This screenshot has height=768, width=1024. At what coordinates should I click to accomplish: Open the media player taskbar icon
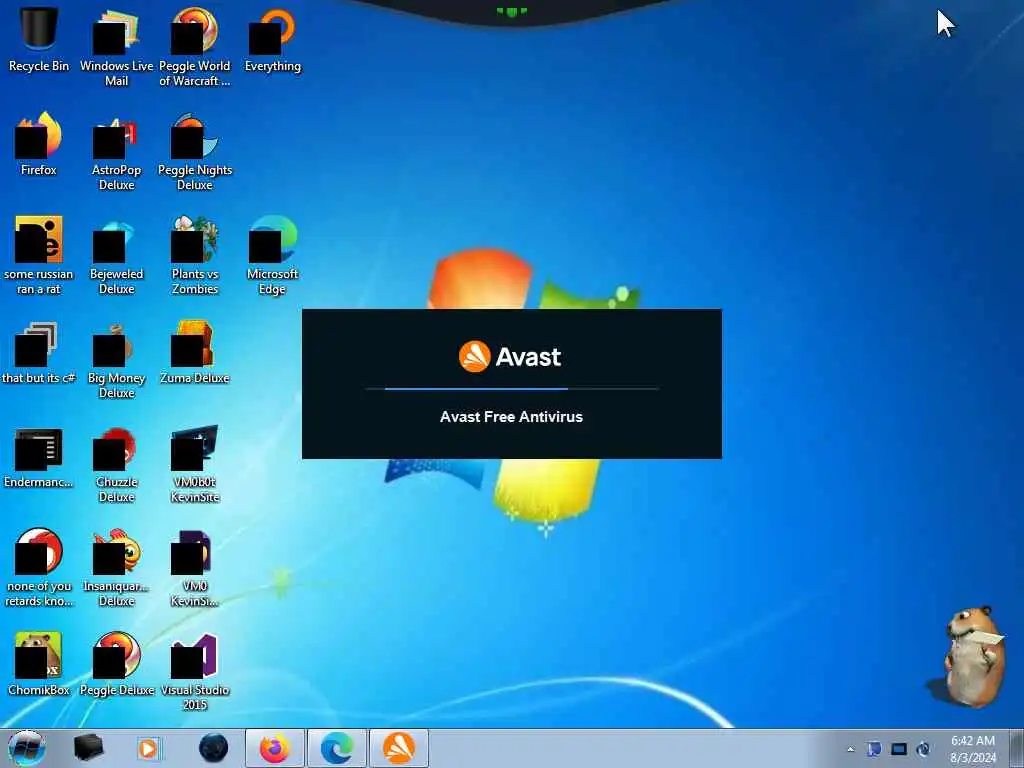click(148, 748)
